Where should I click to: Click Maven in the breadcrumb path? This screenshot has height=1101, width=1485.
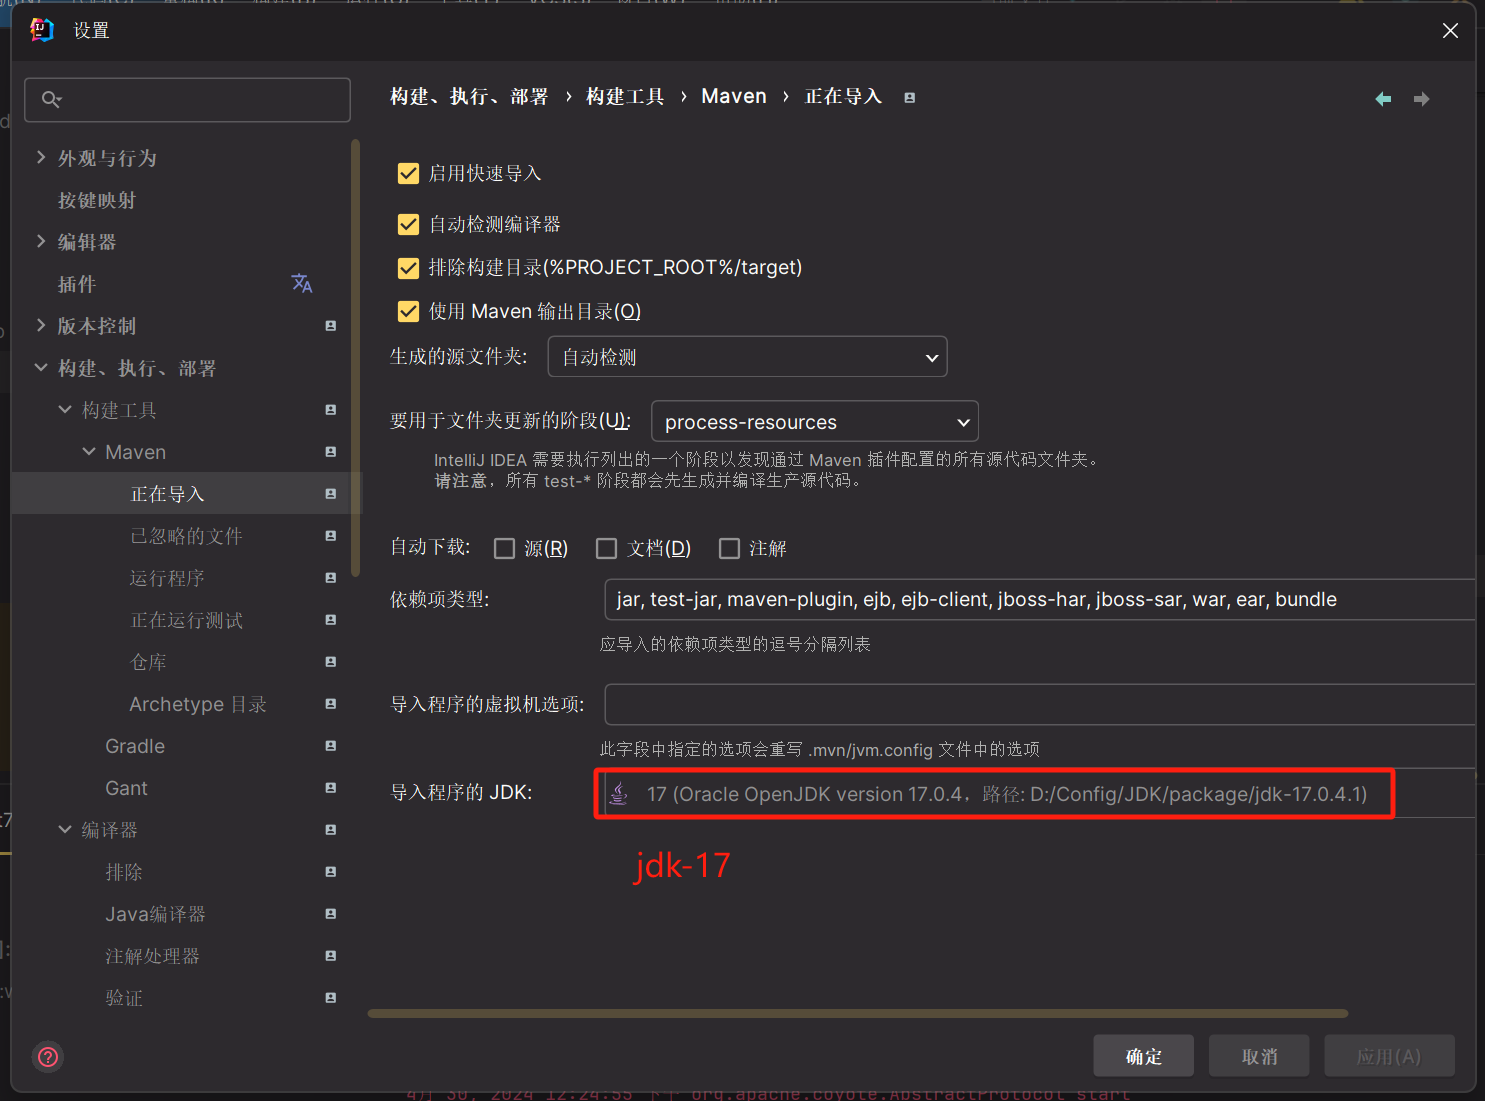pos(734,96)
